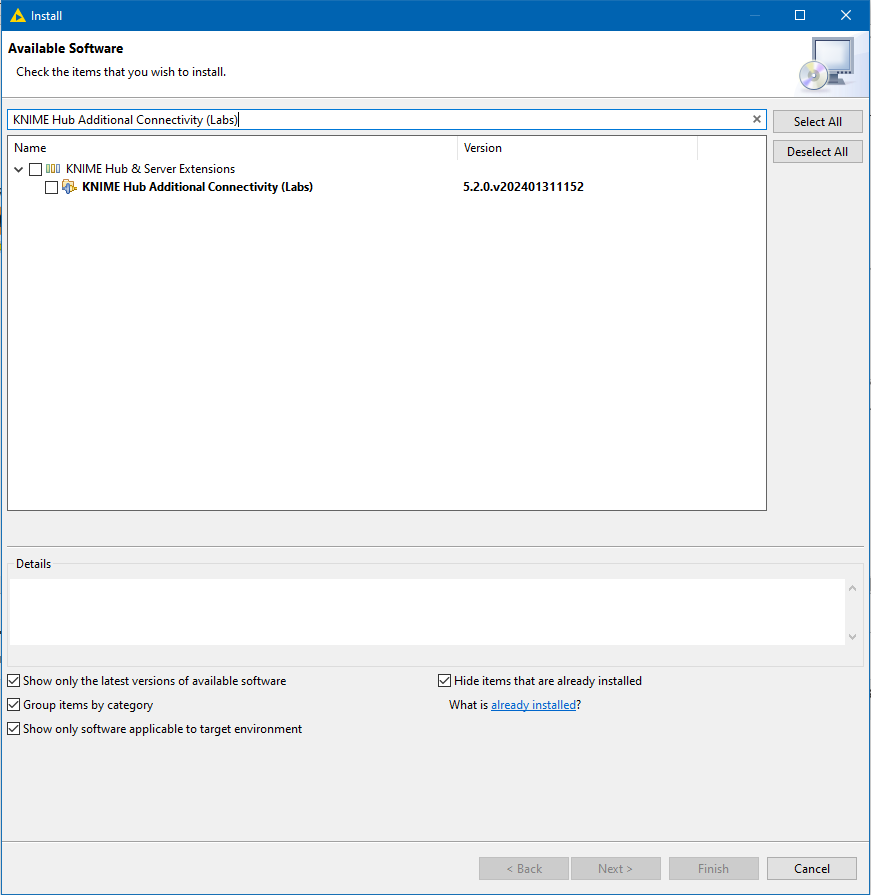
Task: Open the already installed link
Action: [x=533, y=705]
